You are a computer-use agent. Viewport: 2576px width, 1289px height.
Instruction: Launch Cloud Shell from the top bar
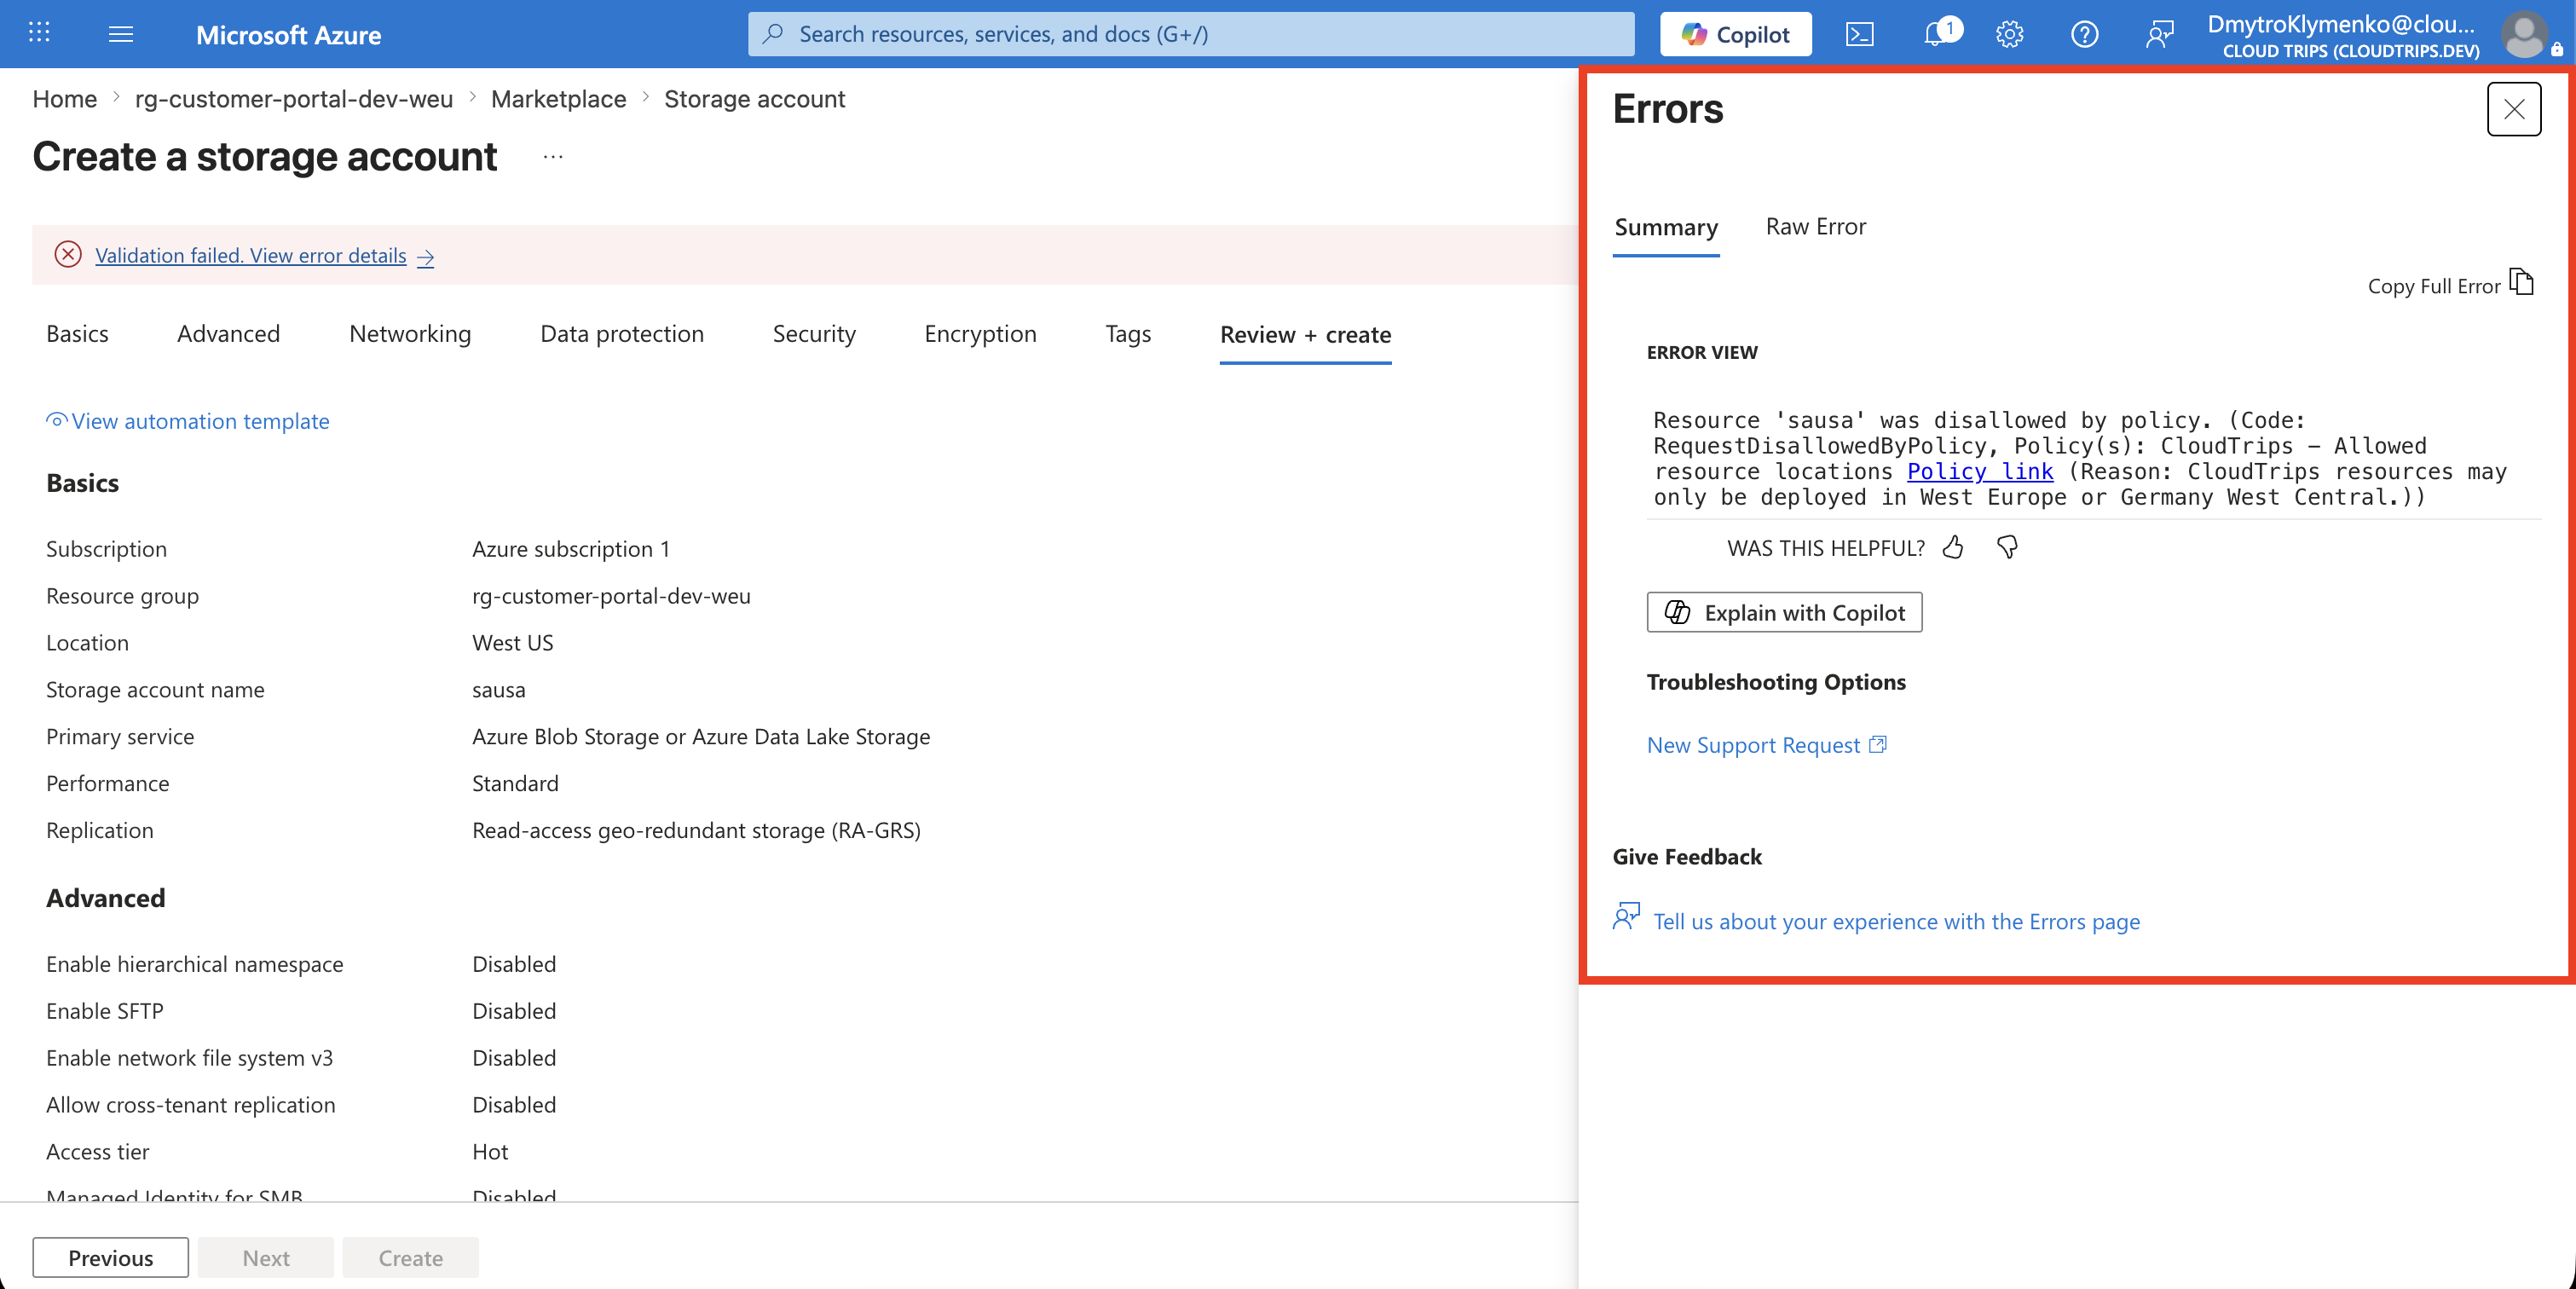pos(1860,34)
